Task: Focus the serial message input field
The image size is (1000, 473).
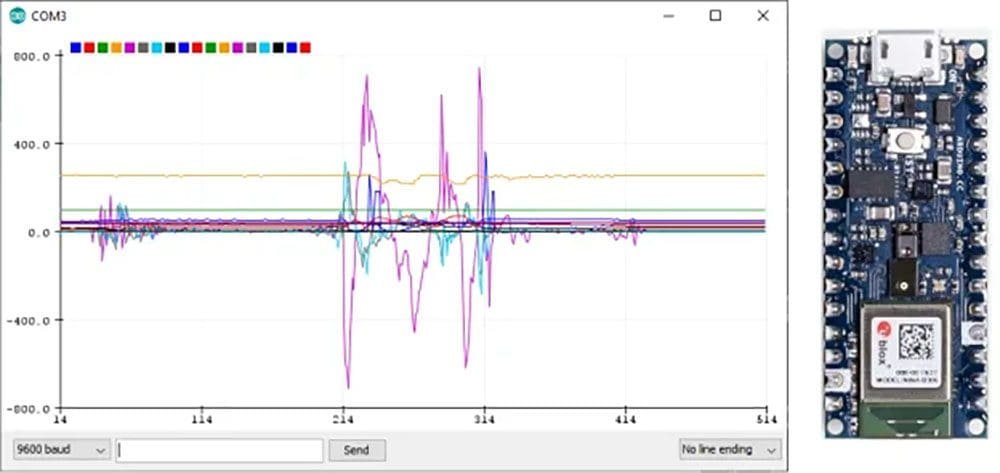Action: tap(219, 450)
